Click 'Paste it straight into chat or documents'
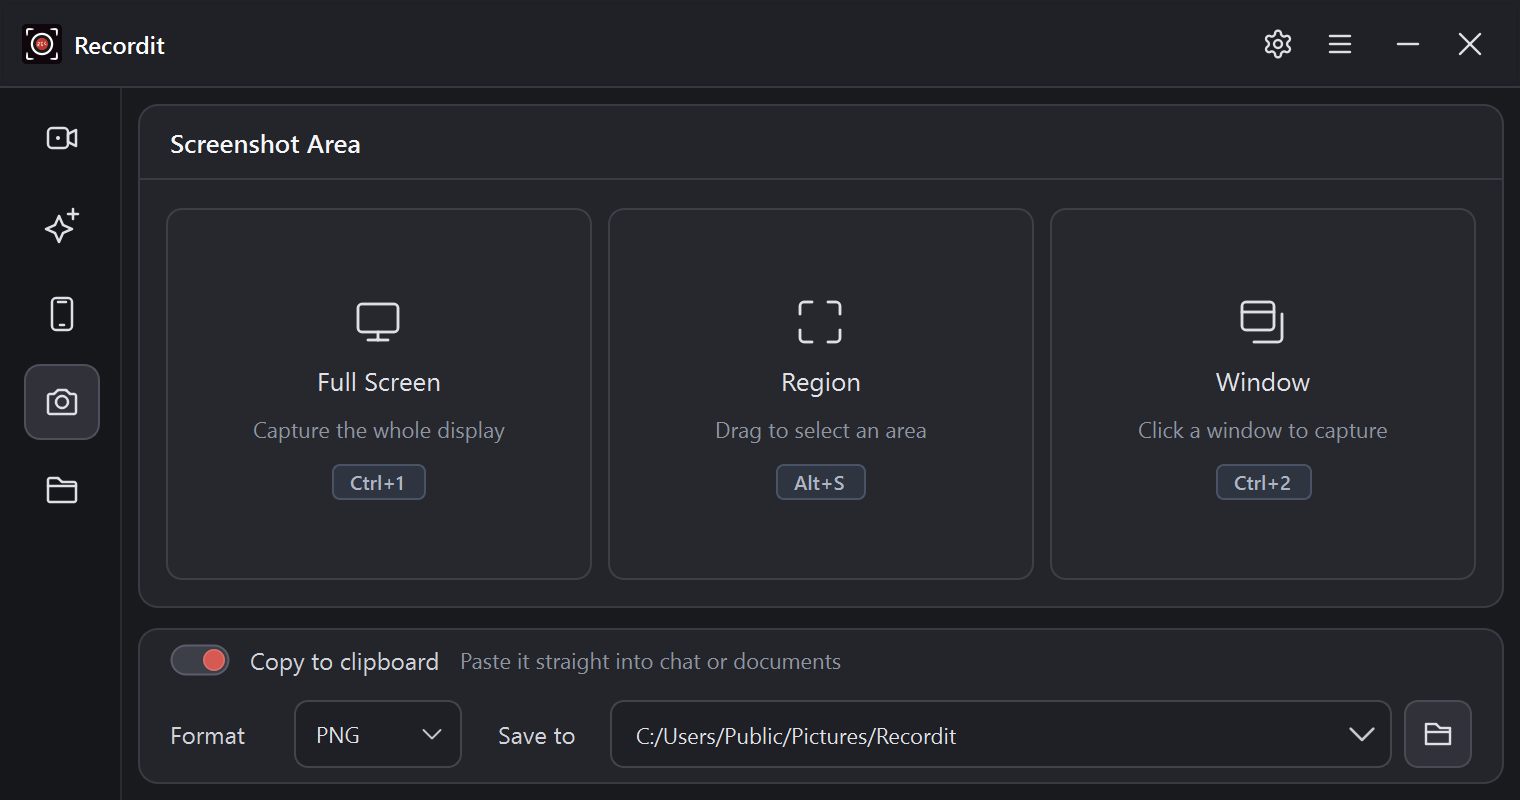The width and height of the screenshot is (1520, 800). 650,662
